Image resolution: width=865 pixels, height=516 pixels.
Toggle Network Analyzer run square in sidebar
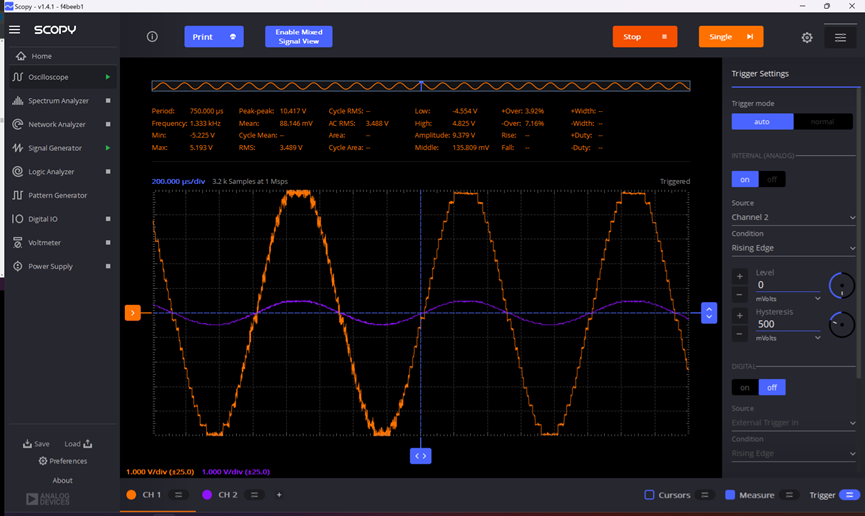[108, 125]
